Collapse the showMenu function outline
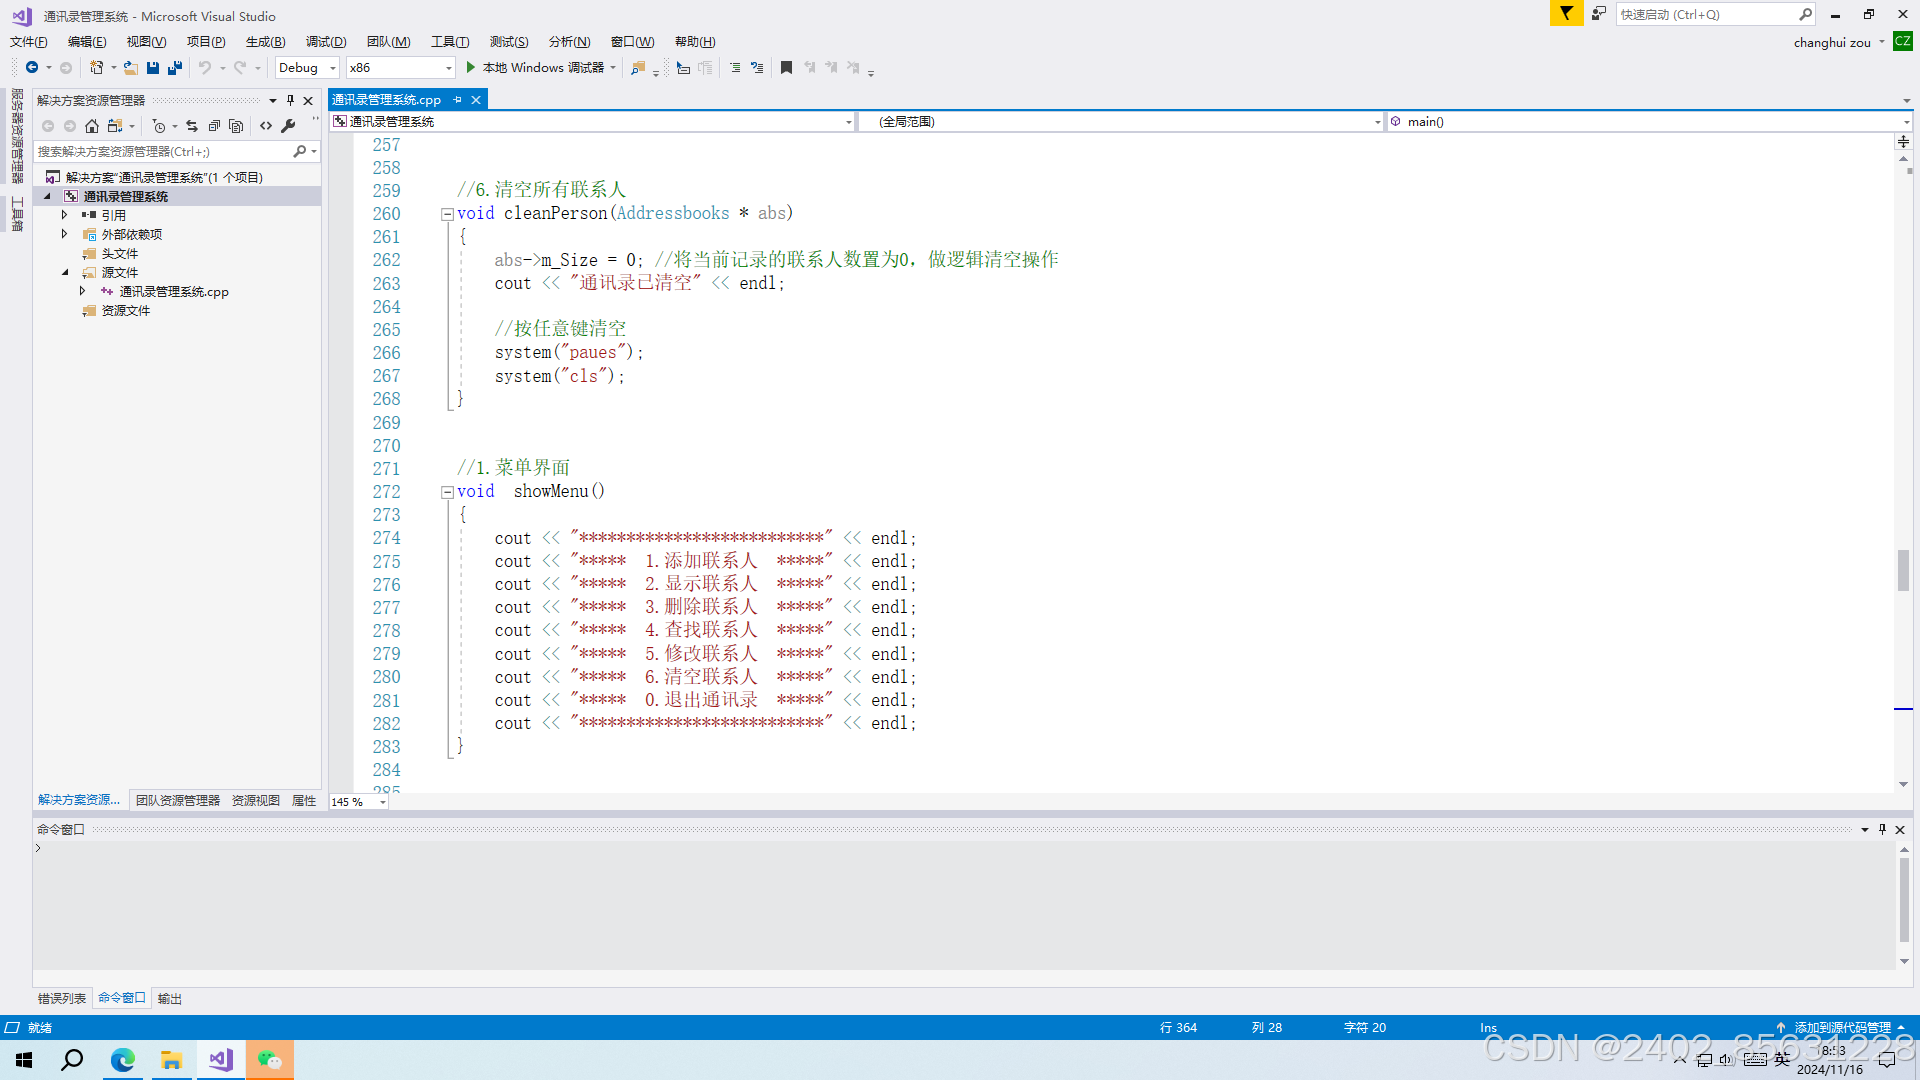 pos(447,492)
